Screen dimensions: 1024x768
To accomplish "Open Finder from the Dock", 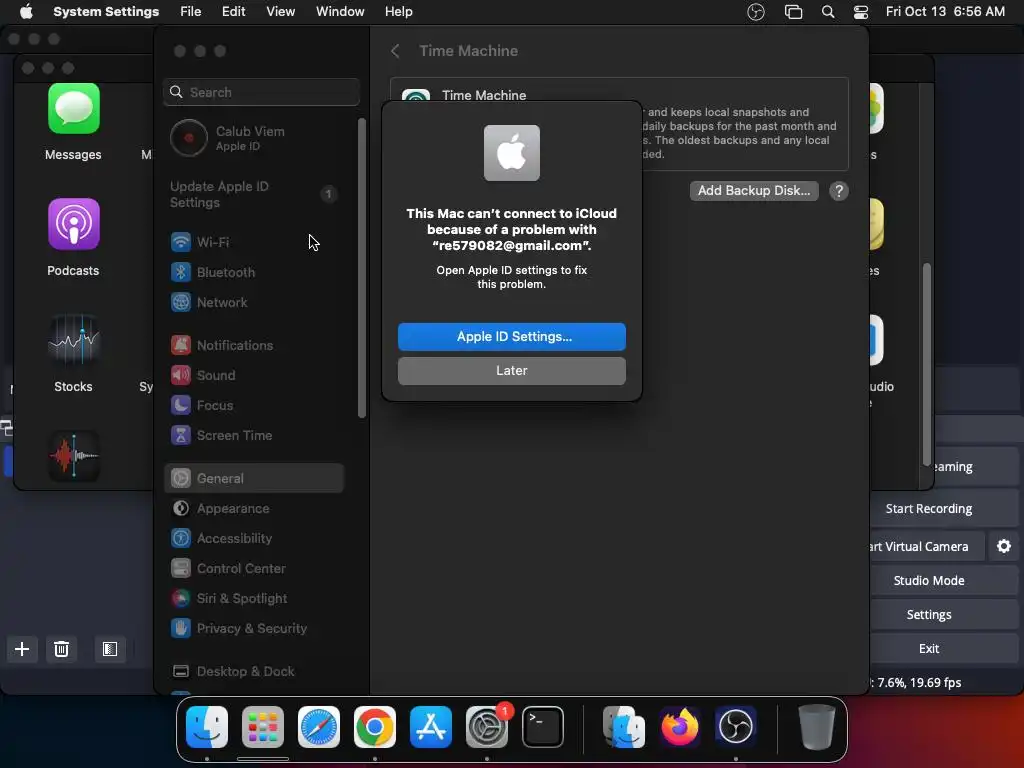I will [207, 727].
